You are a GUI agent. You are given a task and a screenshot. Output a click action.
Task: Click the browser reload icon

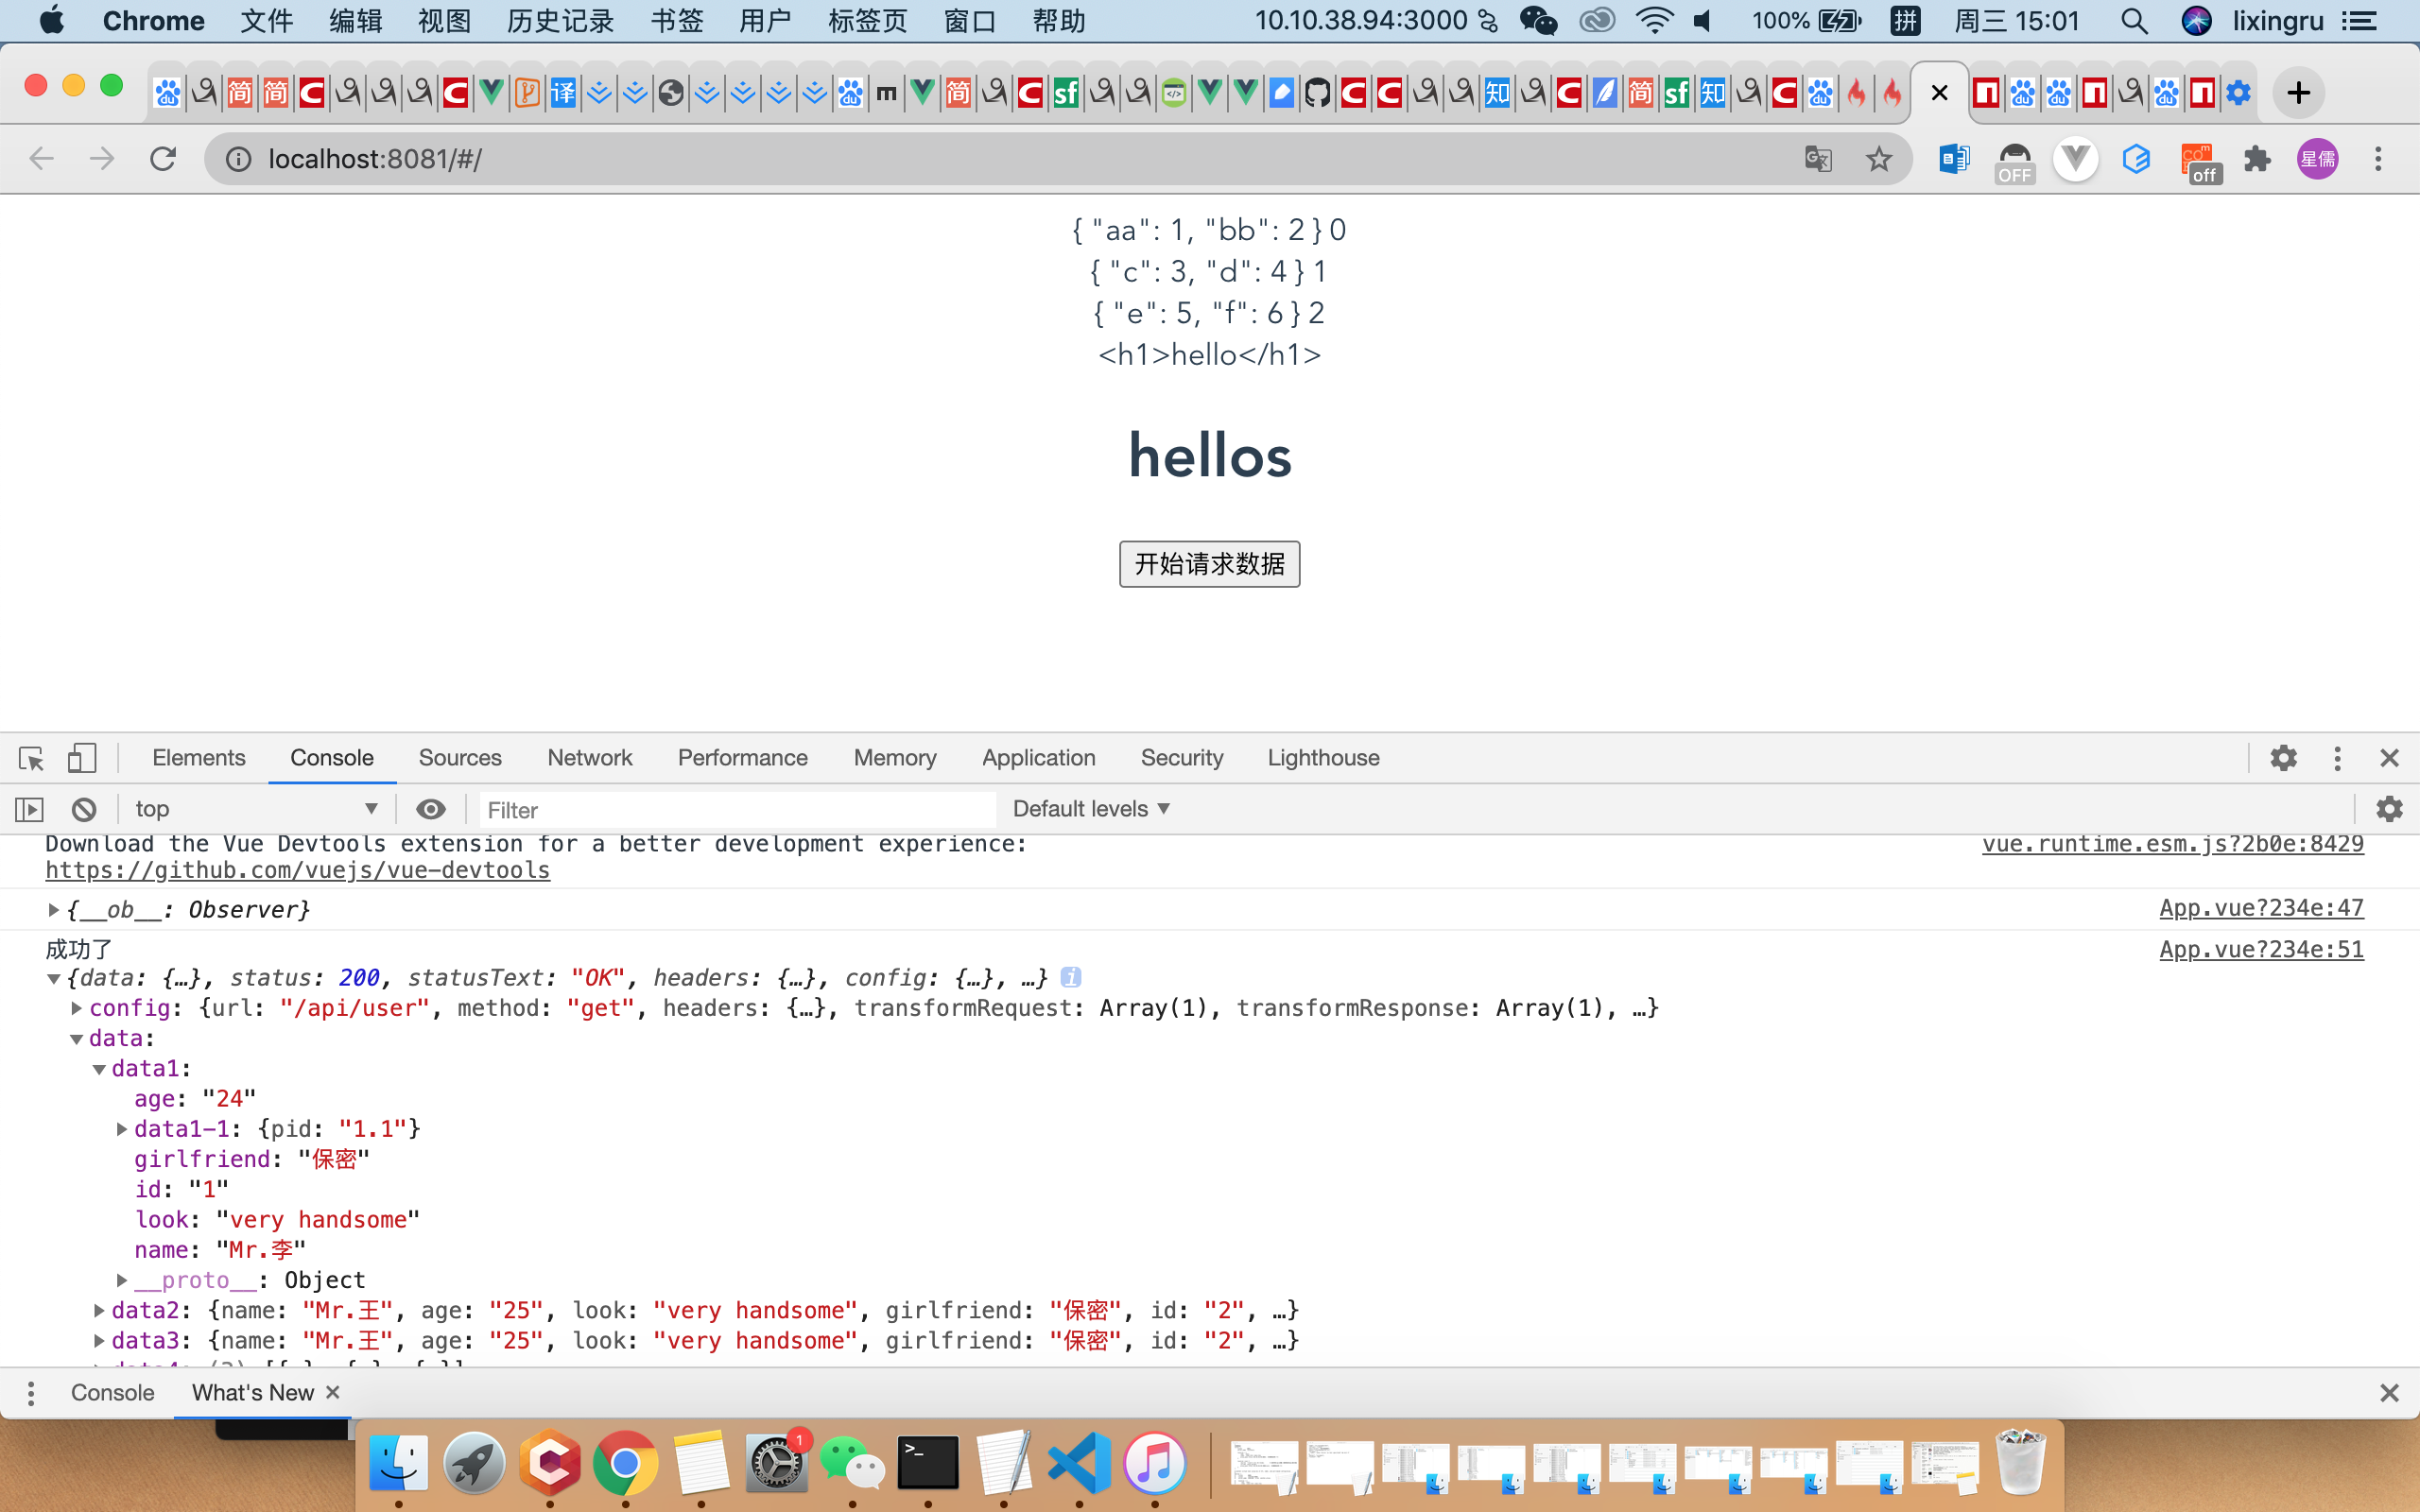pos(163,158)
